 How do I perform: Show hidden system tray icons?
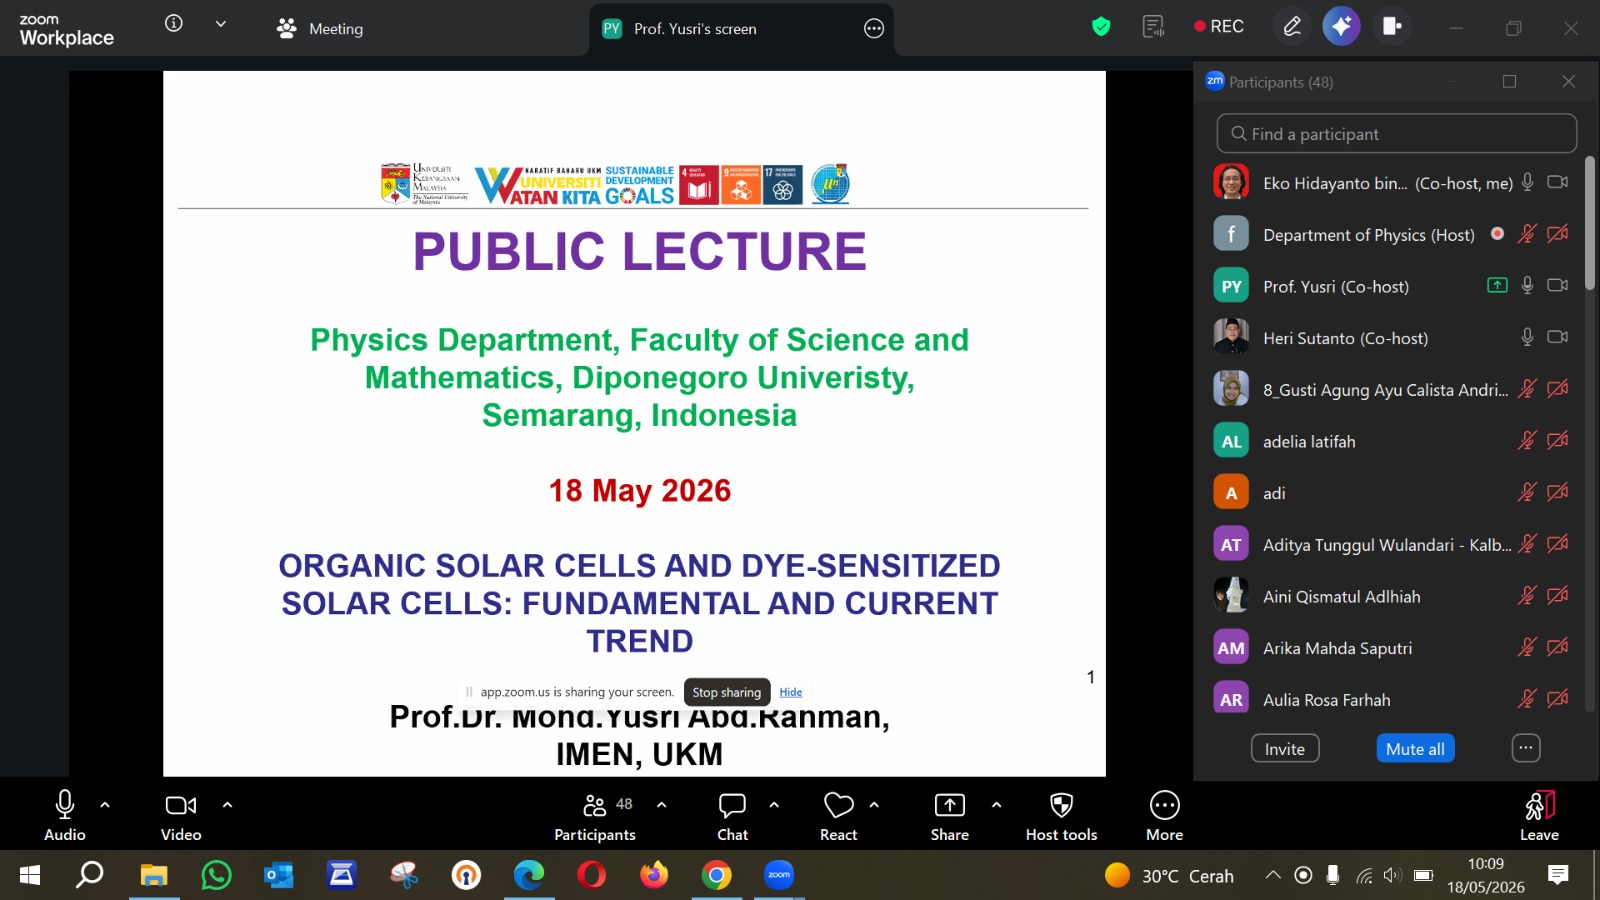(x=1273, y=875)
